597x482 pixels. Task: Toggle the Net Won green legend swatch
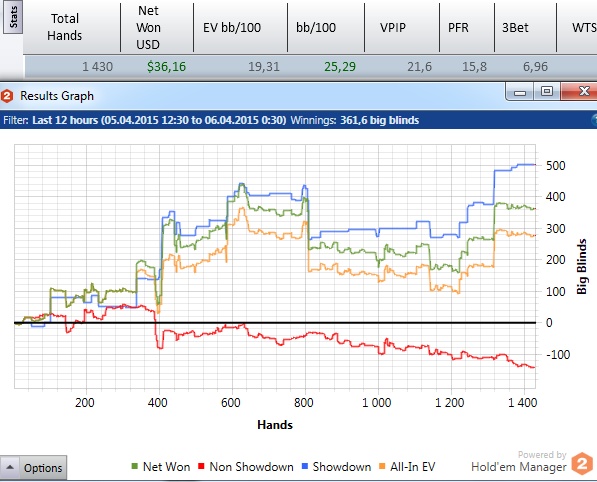coord(134,466)
